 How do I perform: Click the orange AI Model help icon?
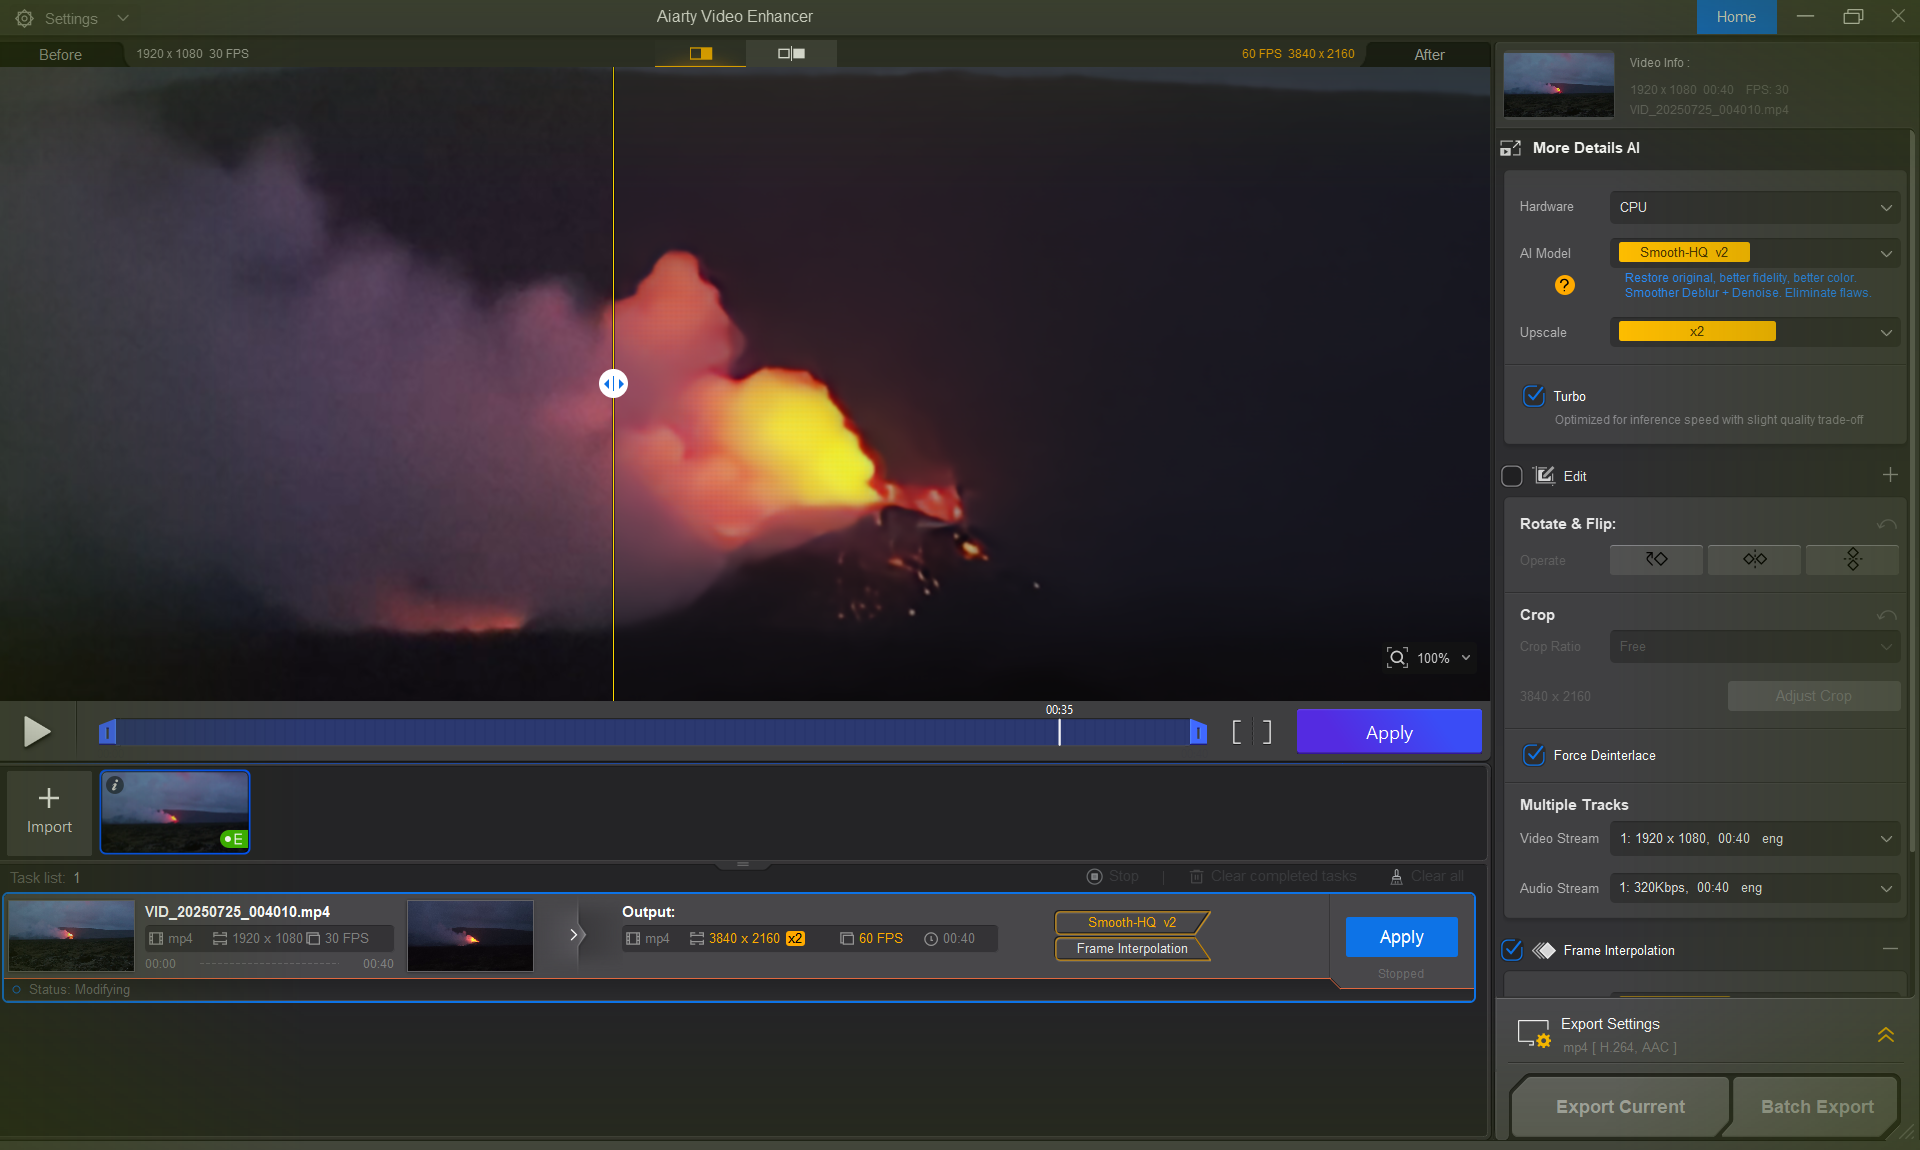(1564, 286)
